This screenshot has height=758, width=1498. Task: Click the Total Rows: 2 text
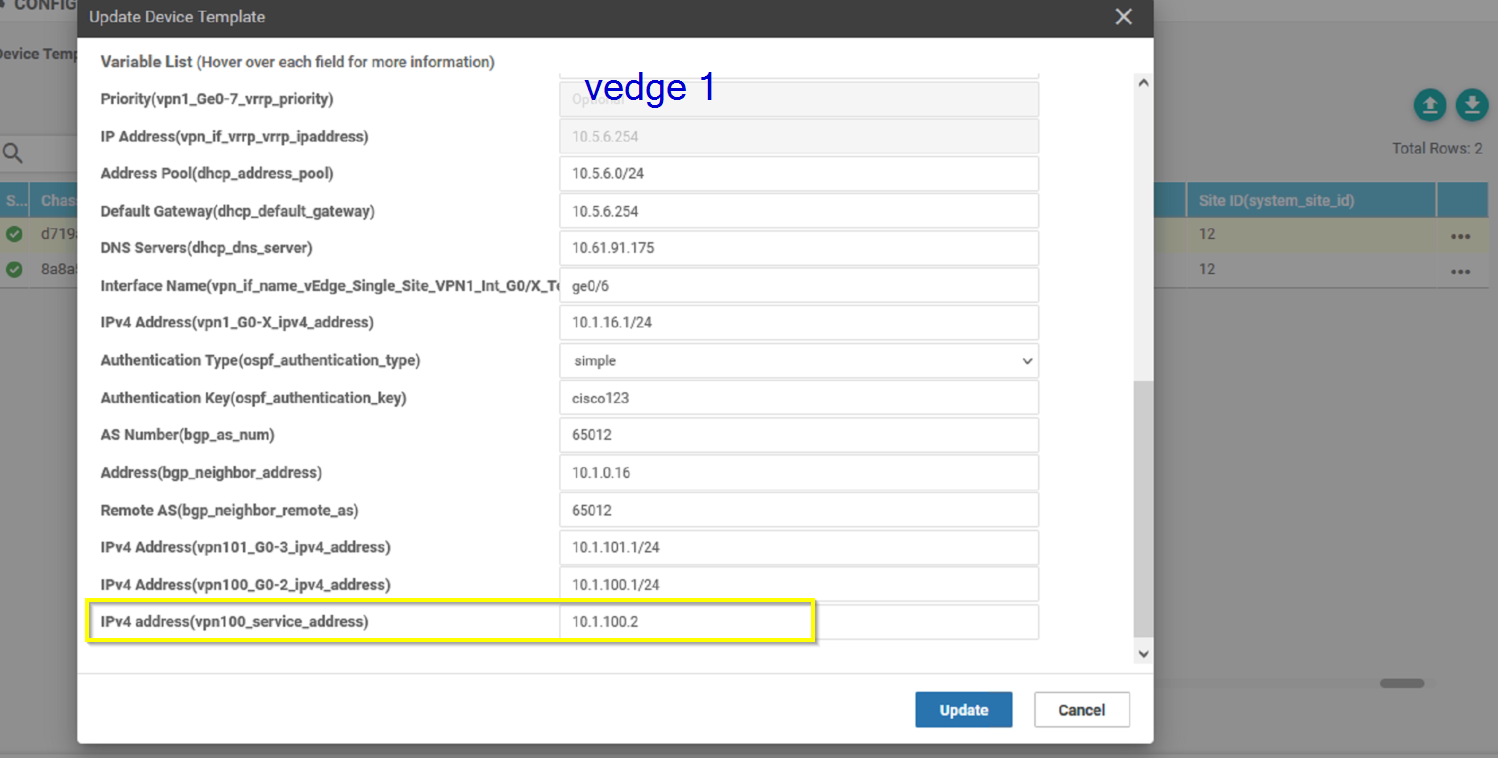[1437, 148]
